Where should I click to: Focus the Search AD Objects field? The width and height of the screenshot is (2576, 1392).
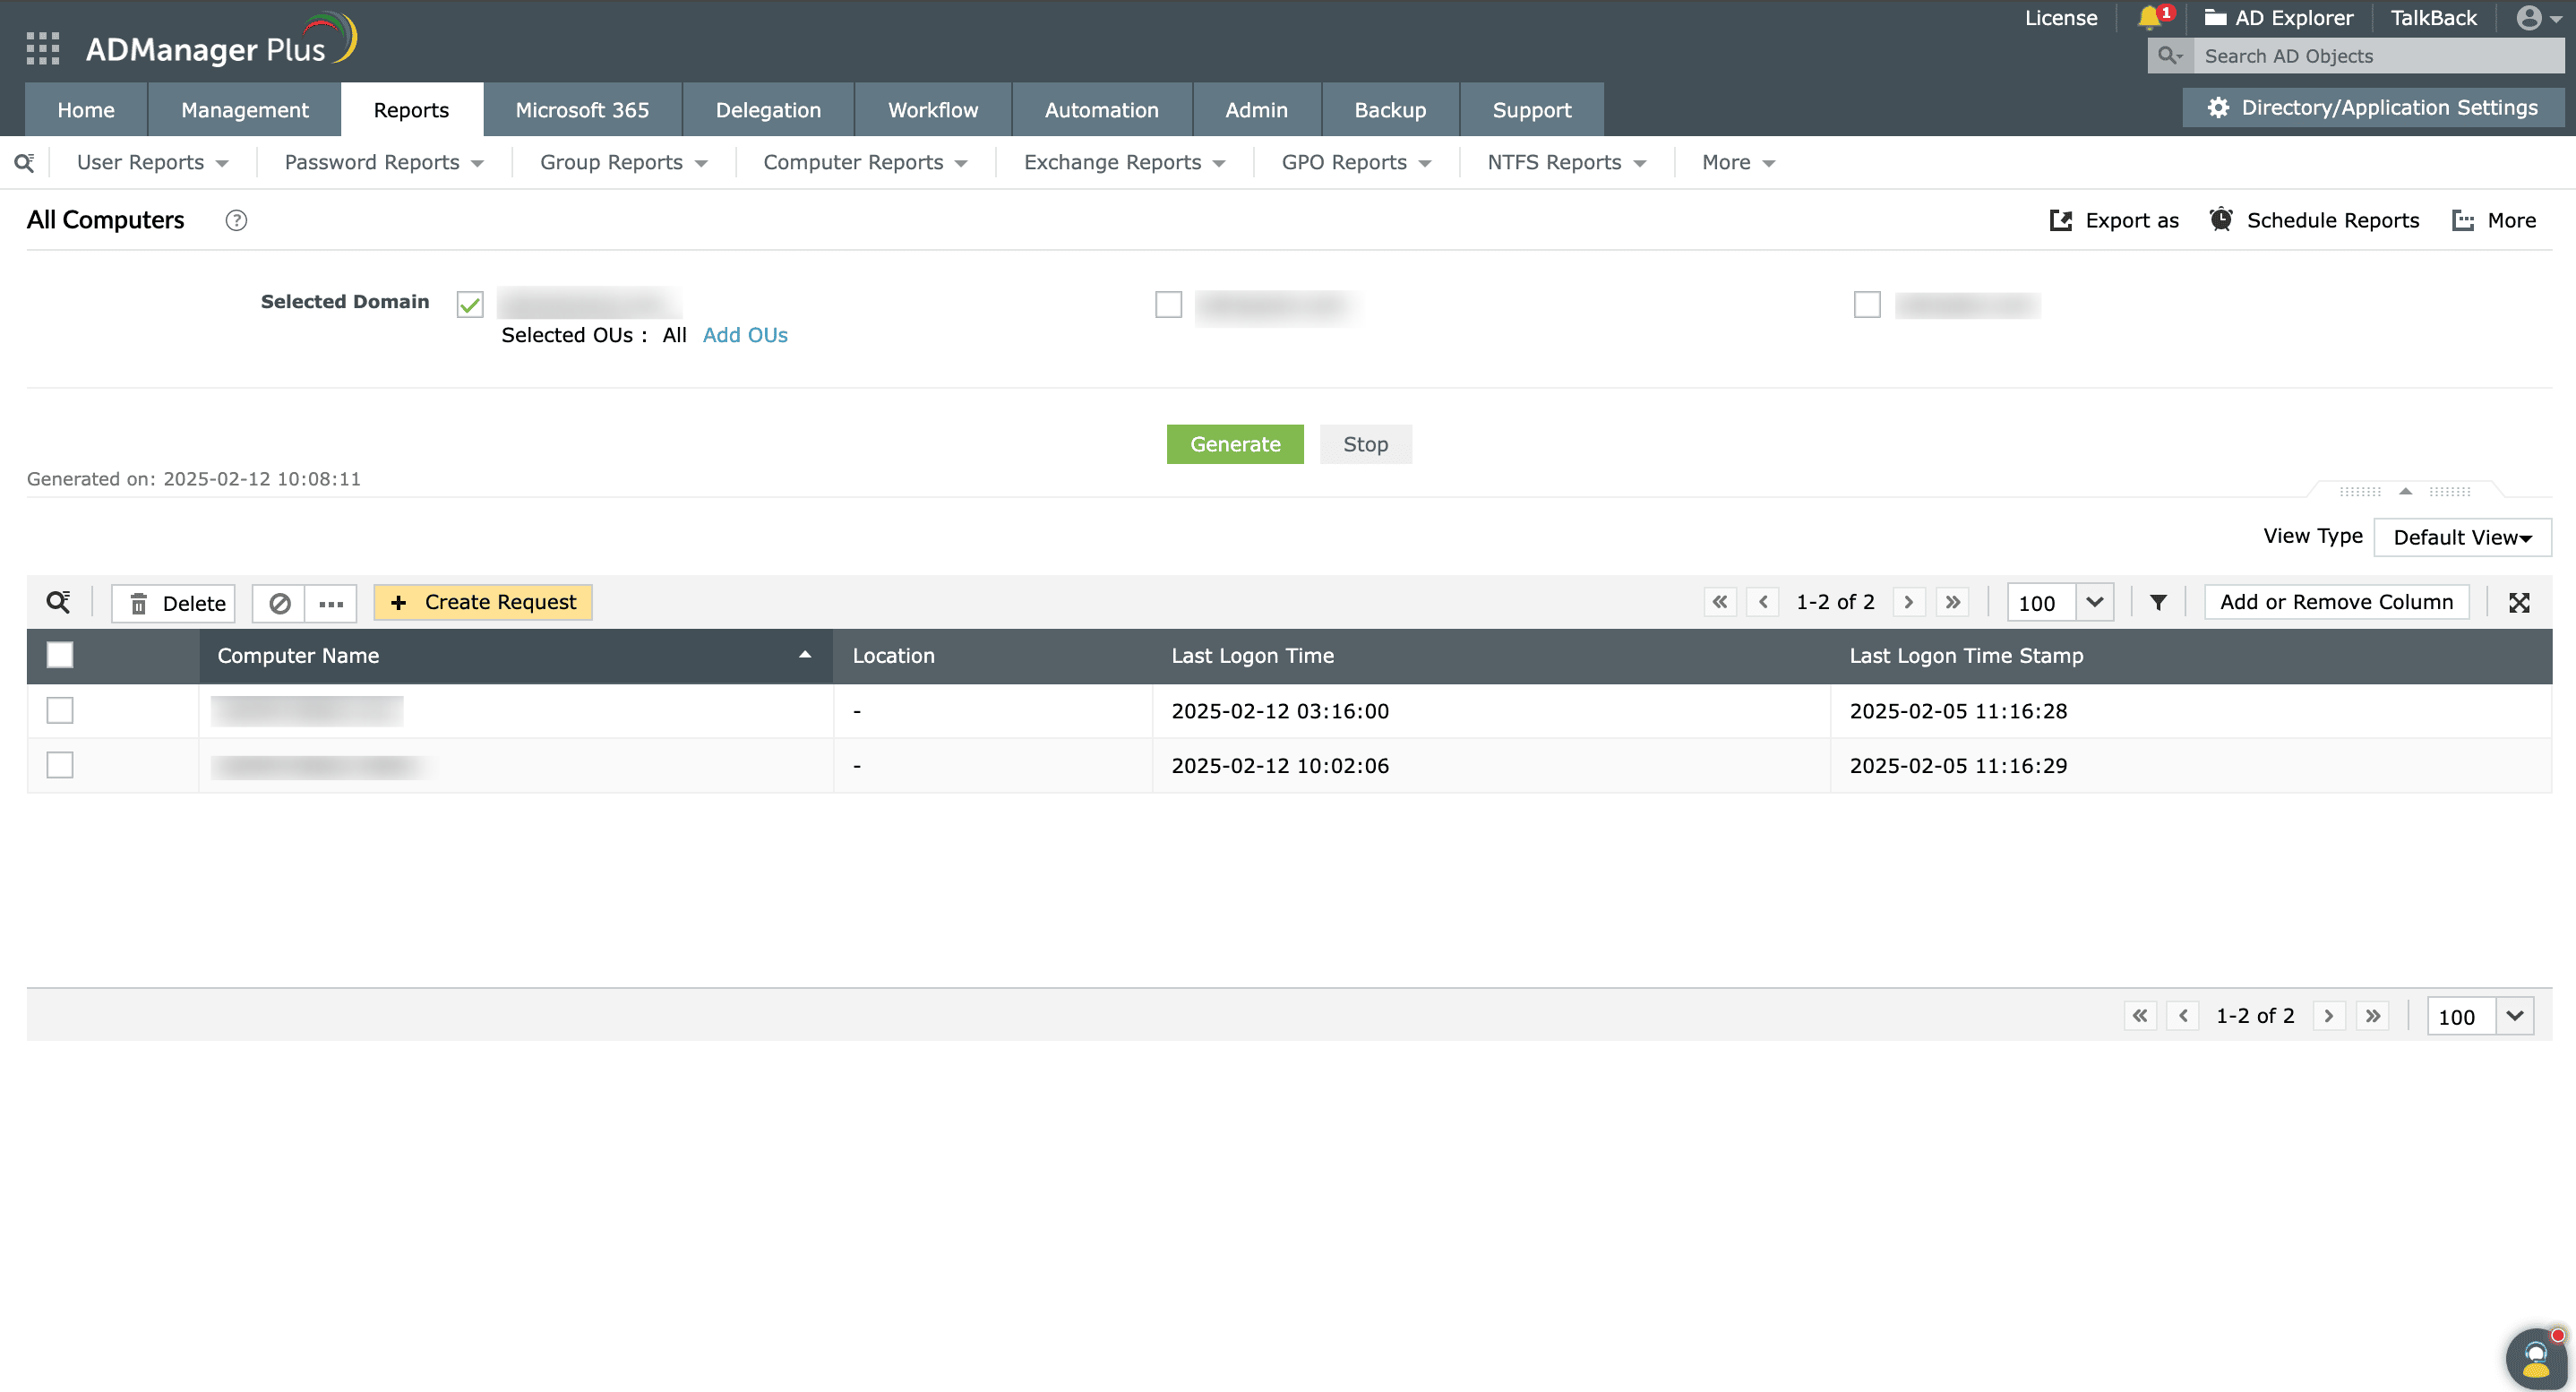pos(2376,56)
